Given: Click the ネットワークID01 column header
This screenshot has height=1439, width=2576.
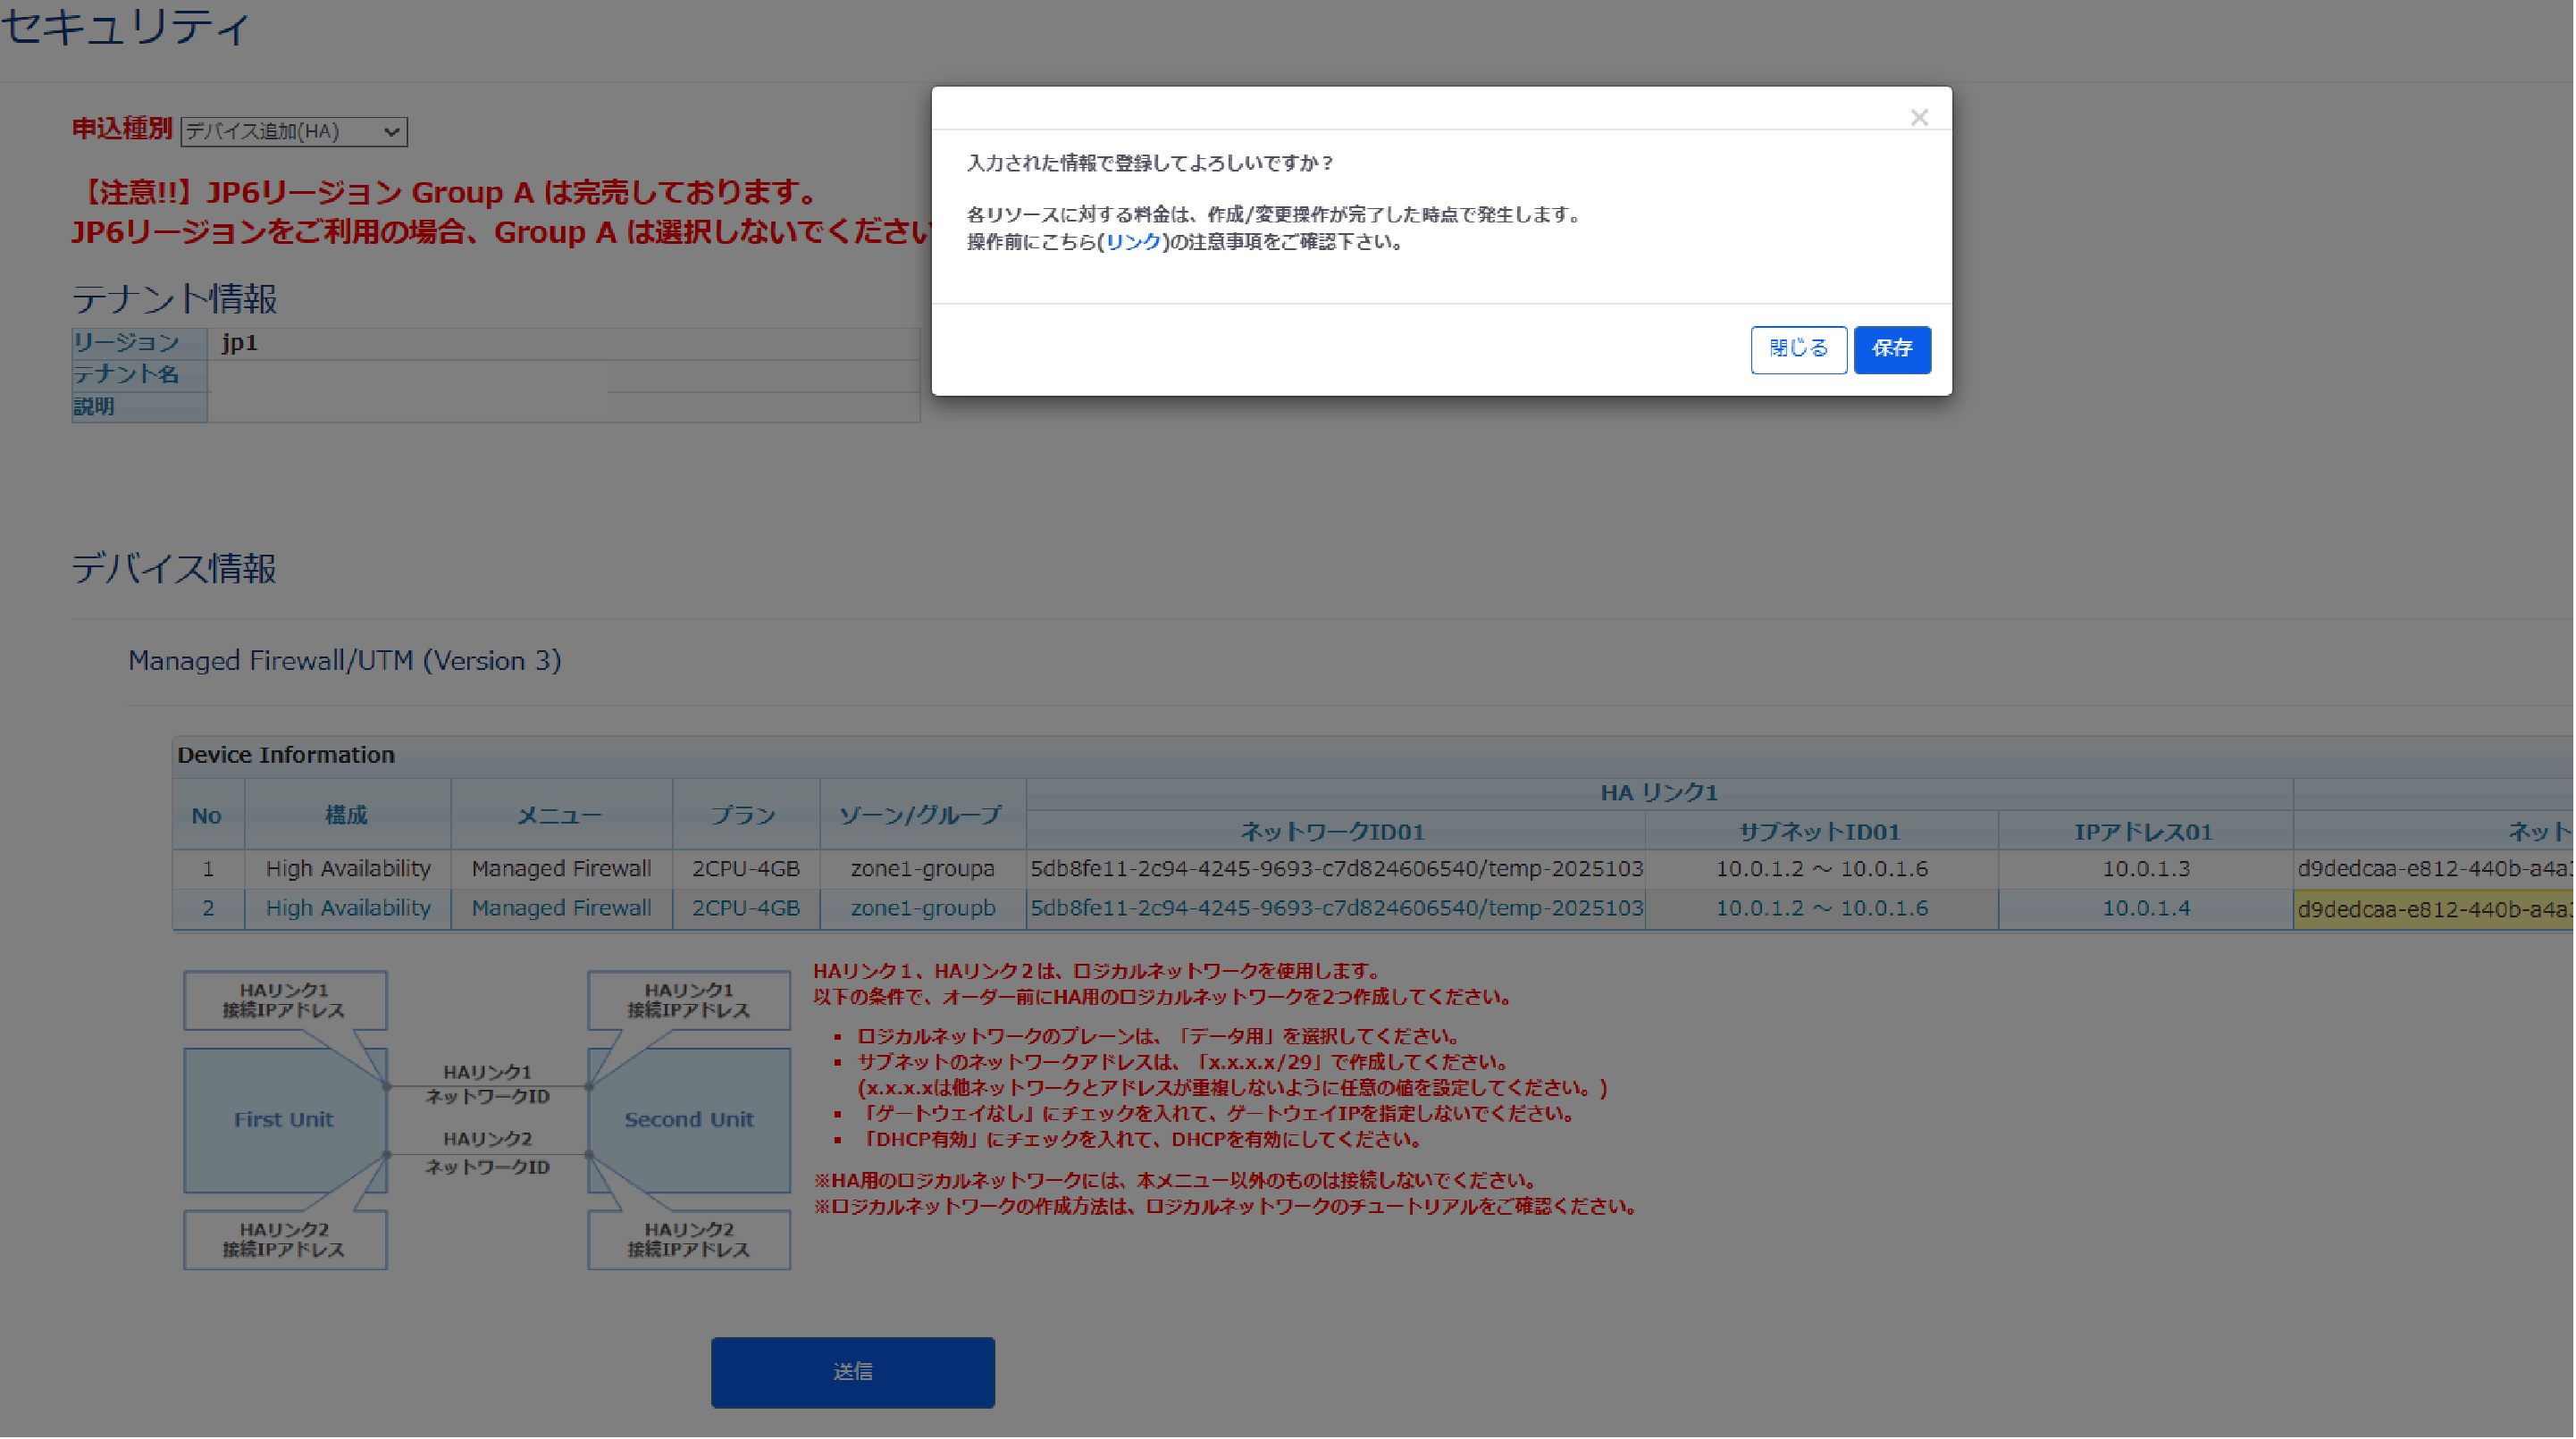Looking at the screenshot, I should [1333, 831].
